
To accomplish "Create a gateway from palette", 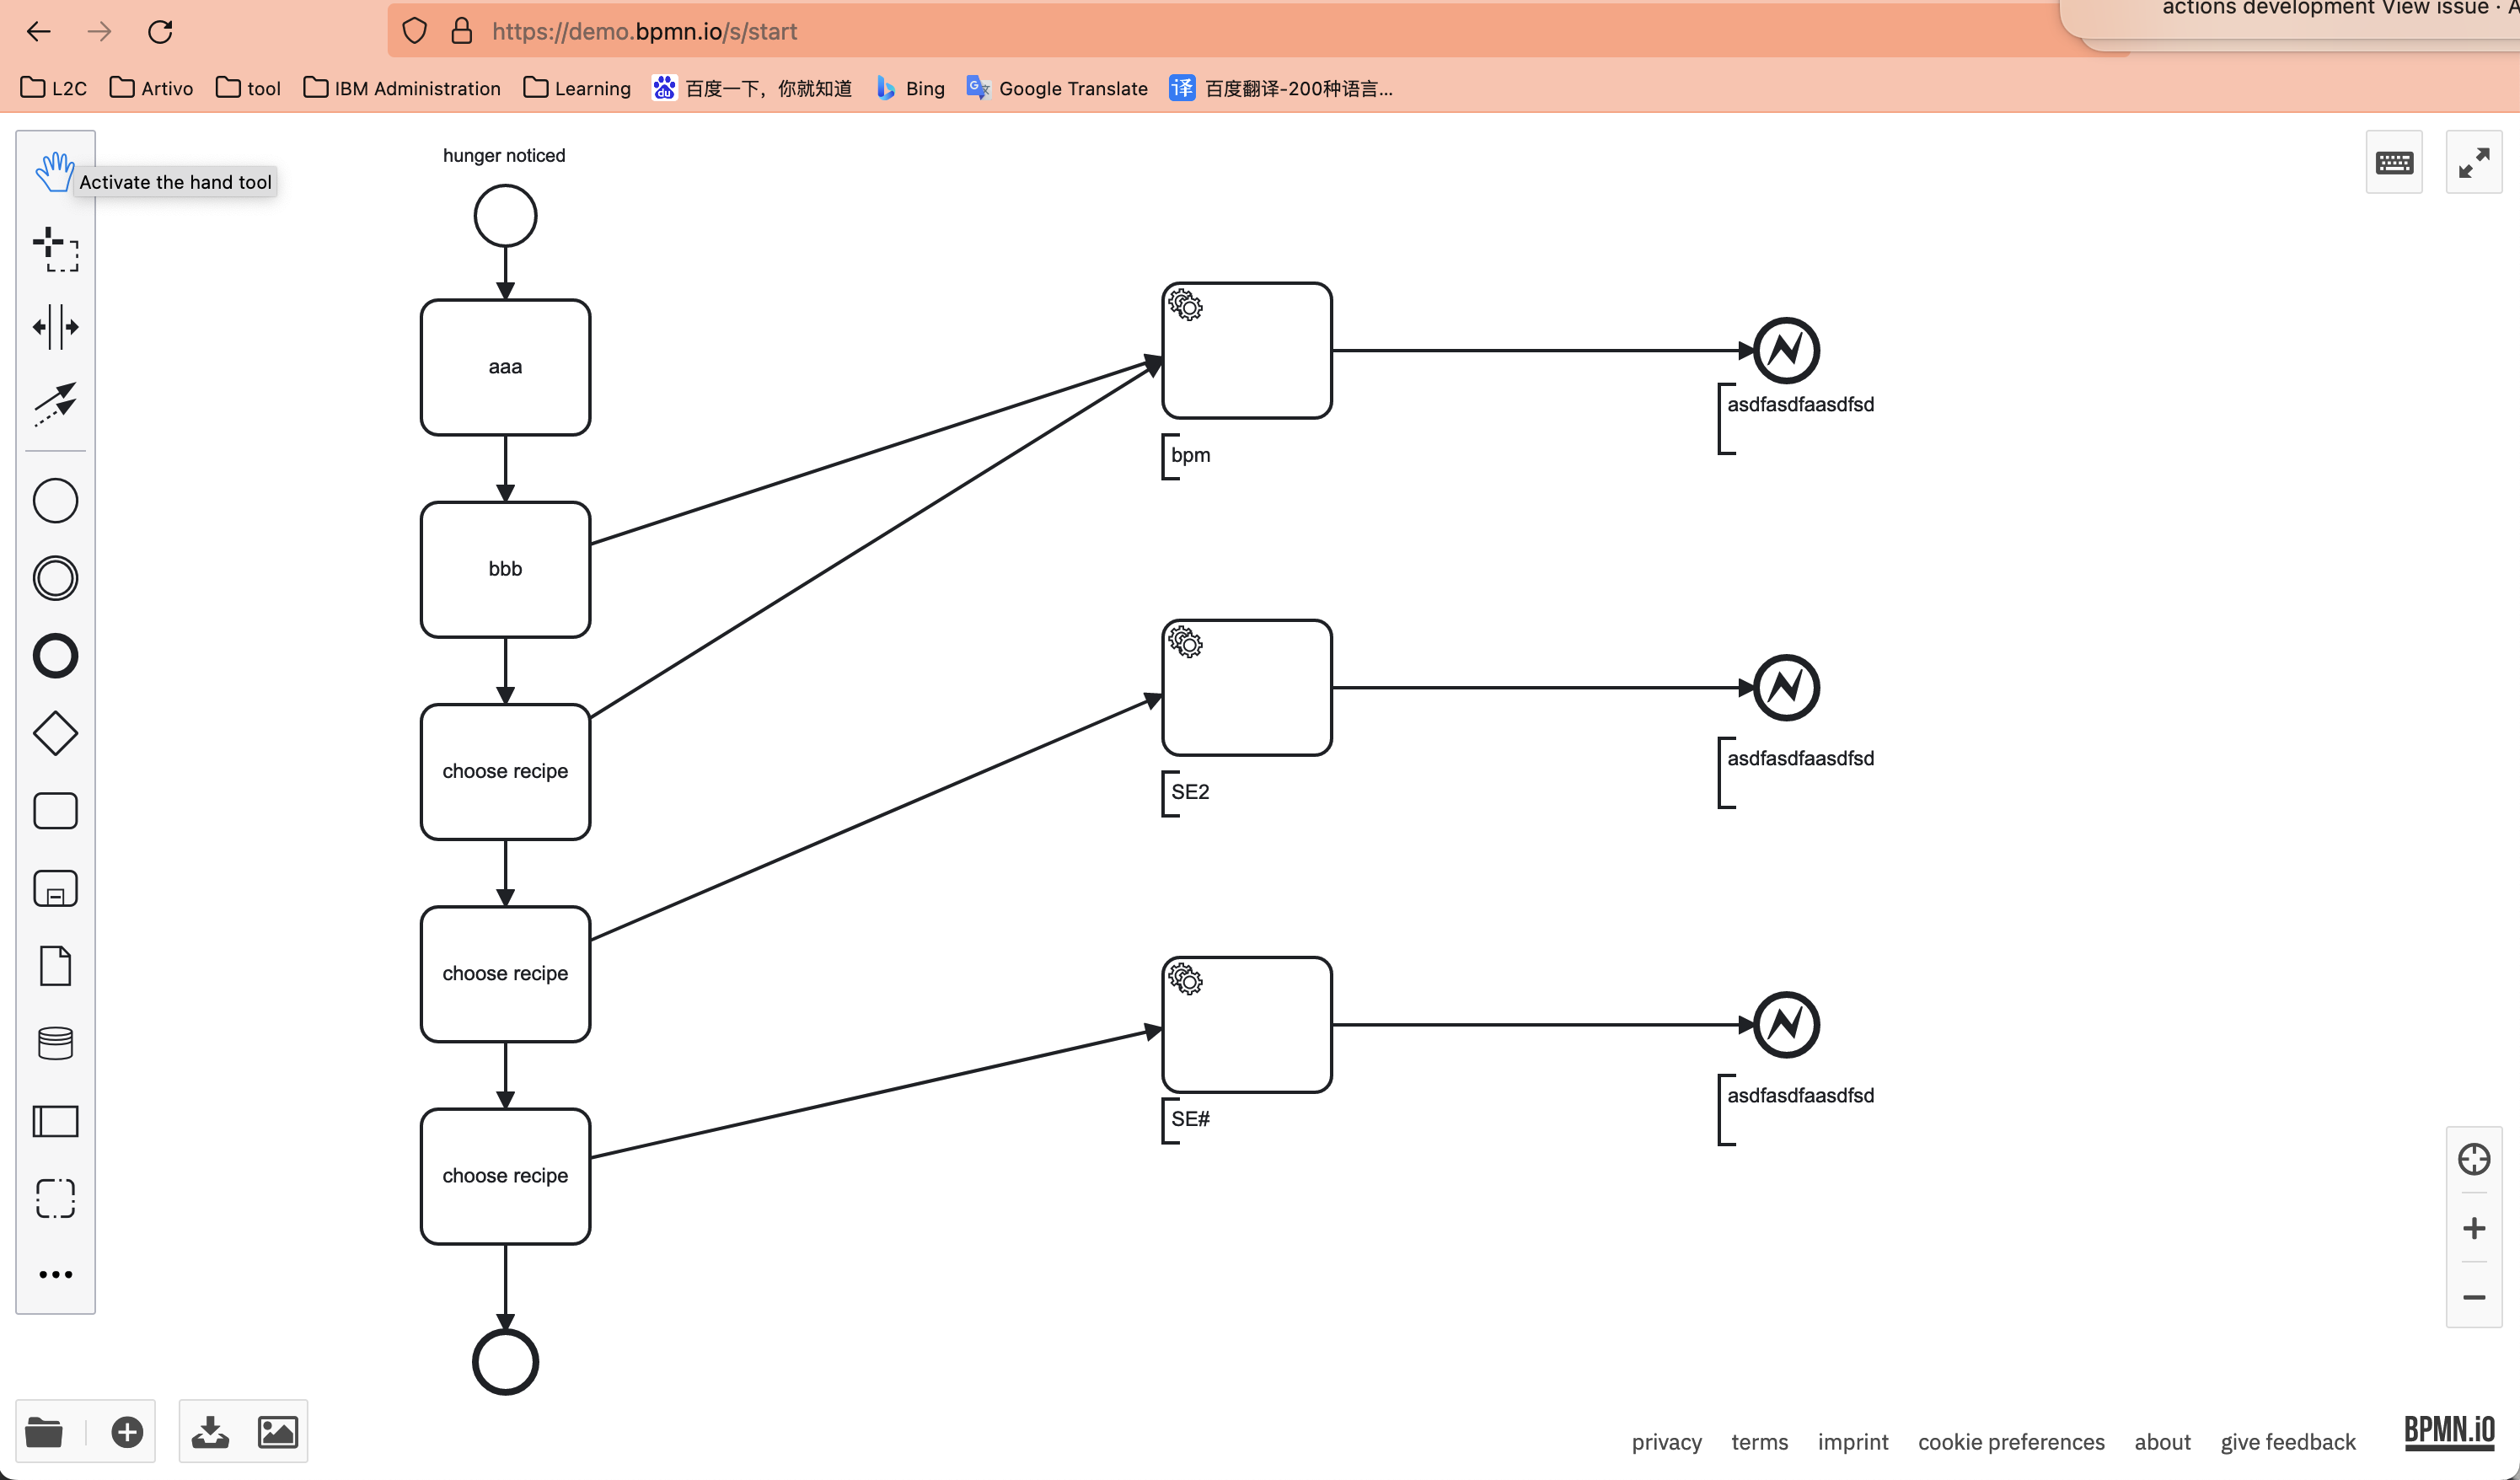I will 55,733.
